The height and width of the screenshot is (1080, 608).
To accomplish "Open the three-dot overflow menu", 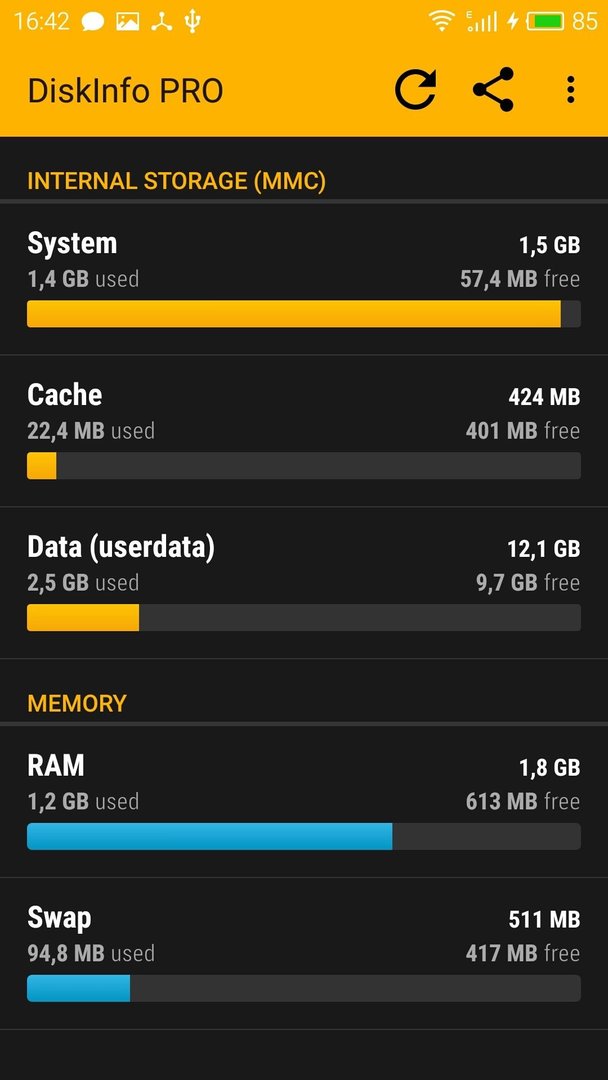I will tap(570, 90).
